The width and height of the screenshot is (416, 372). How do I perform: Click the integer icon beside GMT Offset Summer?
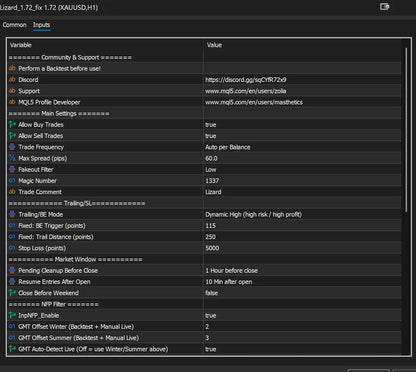12,338
